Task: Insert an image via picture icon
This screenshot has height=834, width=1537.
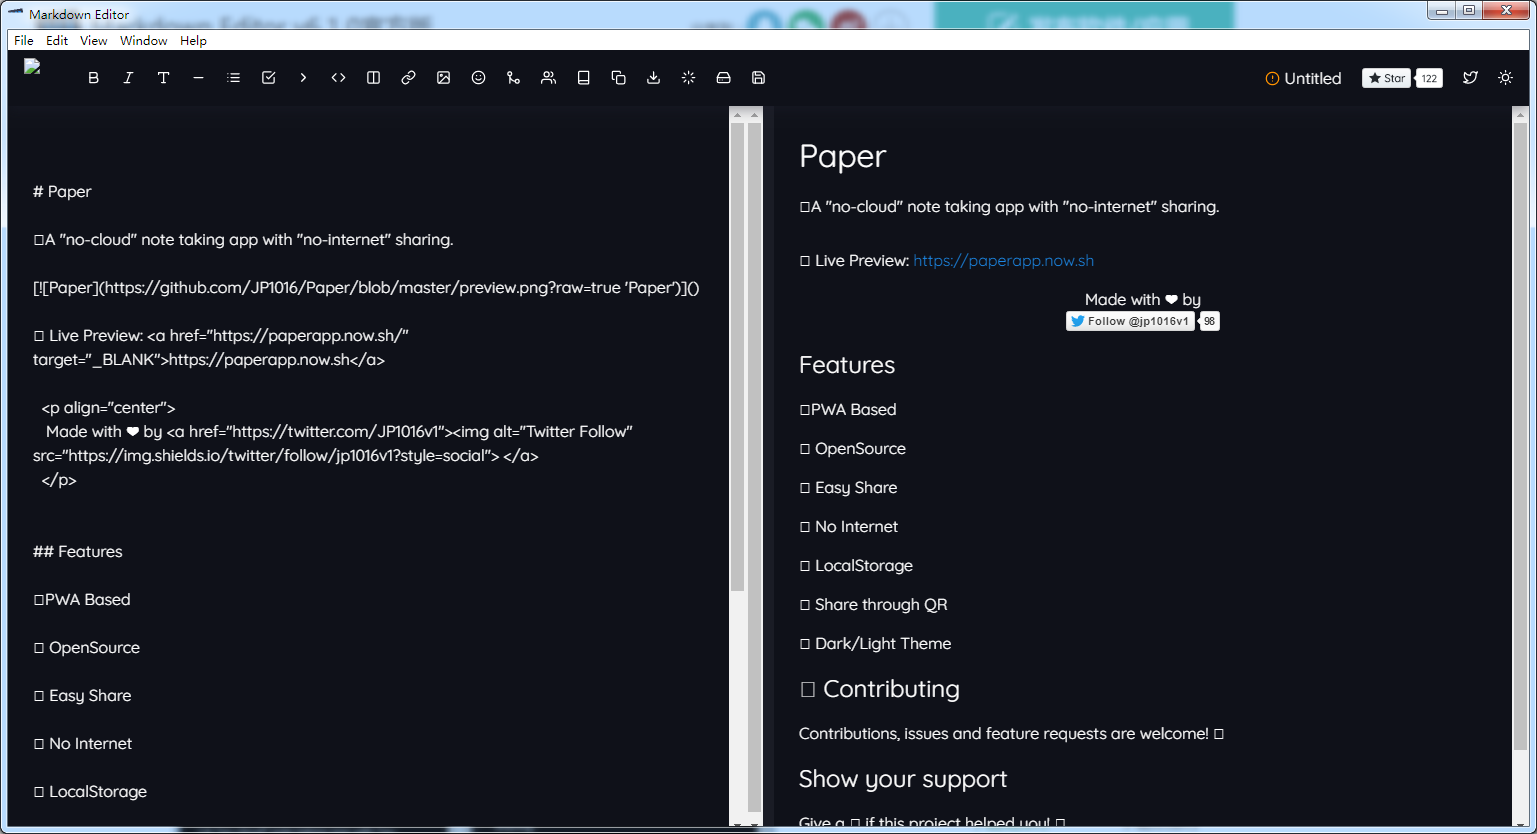Action: 443,78
